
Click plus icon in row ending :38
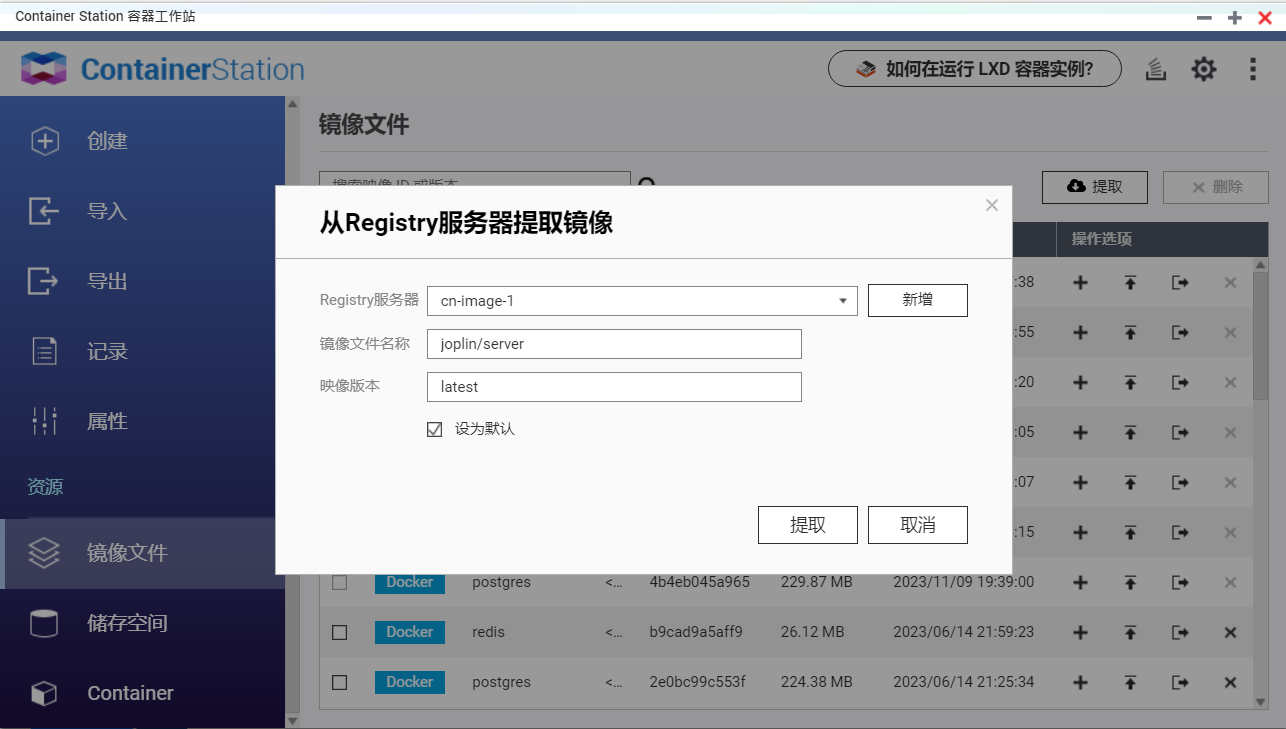(x=1080, y=282)
